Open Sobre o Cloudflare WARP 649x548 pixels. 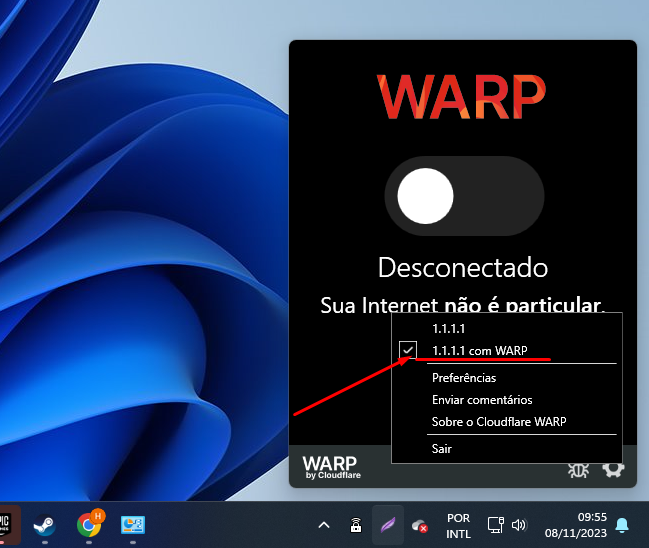[x=499, y=422]
